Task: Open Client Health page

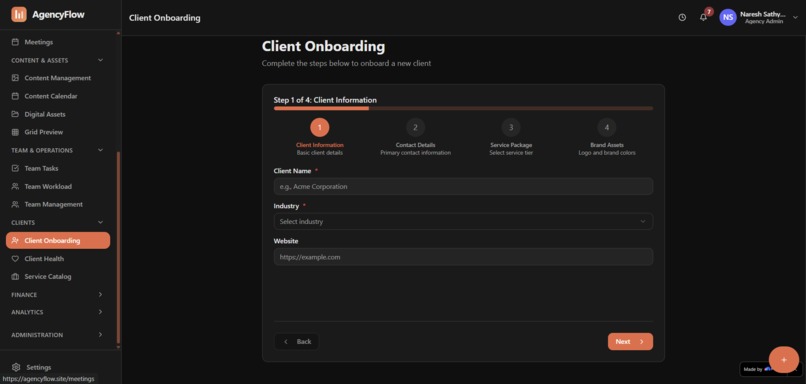Action: click(x=58, y=259)
